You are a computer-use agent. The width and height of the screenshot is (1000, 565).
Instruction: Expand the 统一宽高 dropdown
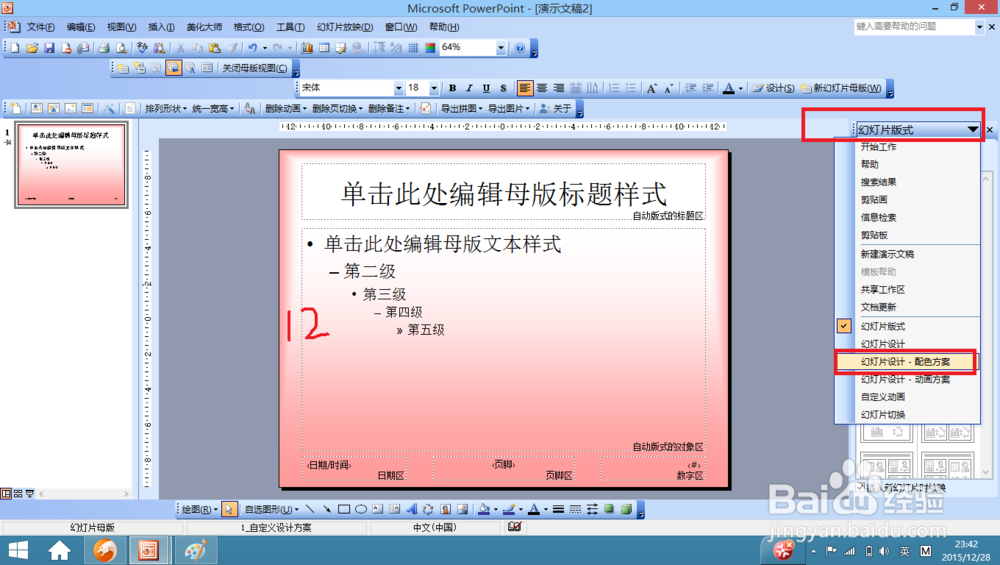click(213, 109)
